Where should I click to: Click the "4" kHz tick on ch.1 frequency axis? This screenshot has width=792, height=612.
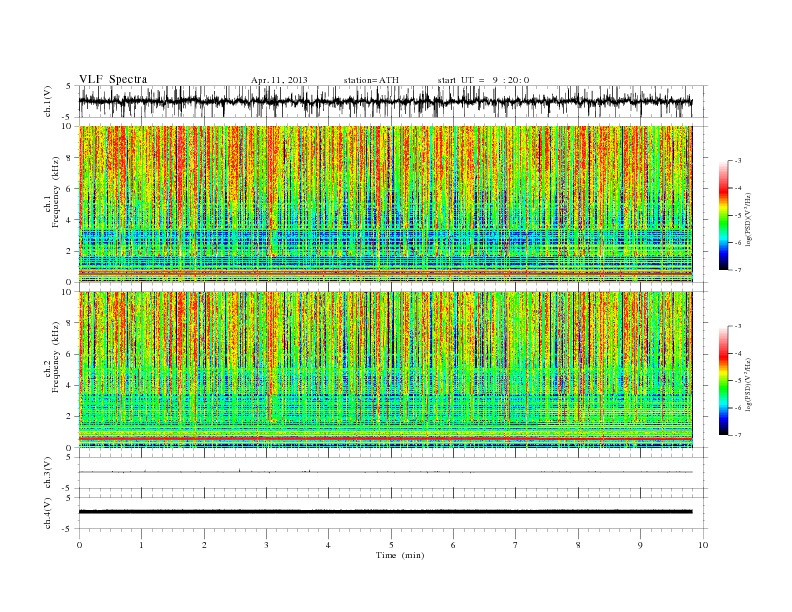click(x=70, y=220)
